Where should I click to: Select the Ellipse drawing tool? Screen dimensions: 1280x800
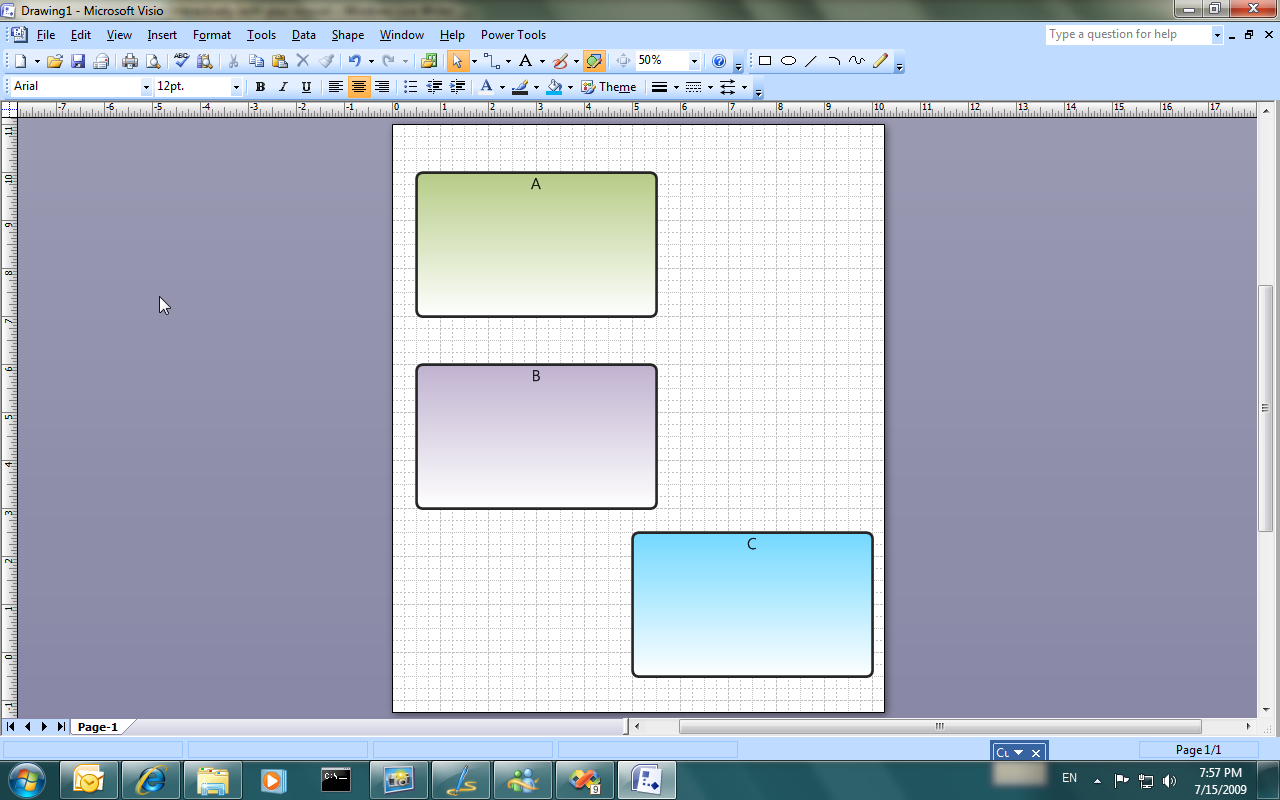coord(788,61)
